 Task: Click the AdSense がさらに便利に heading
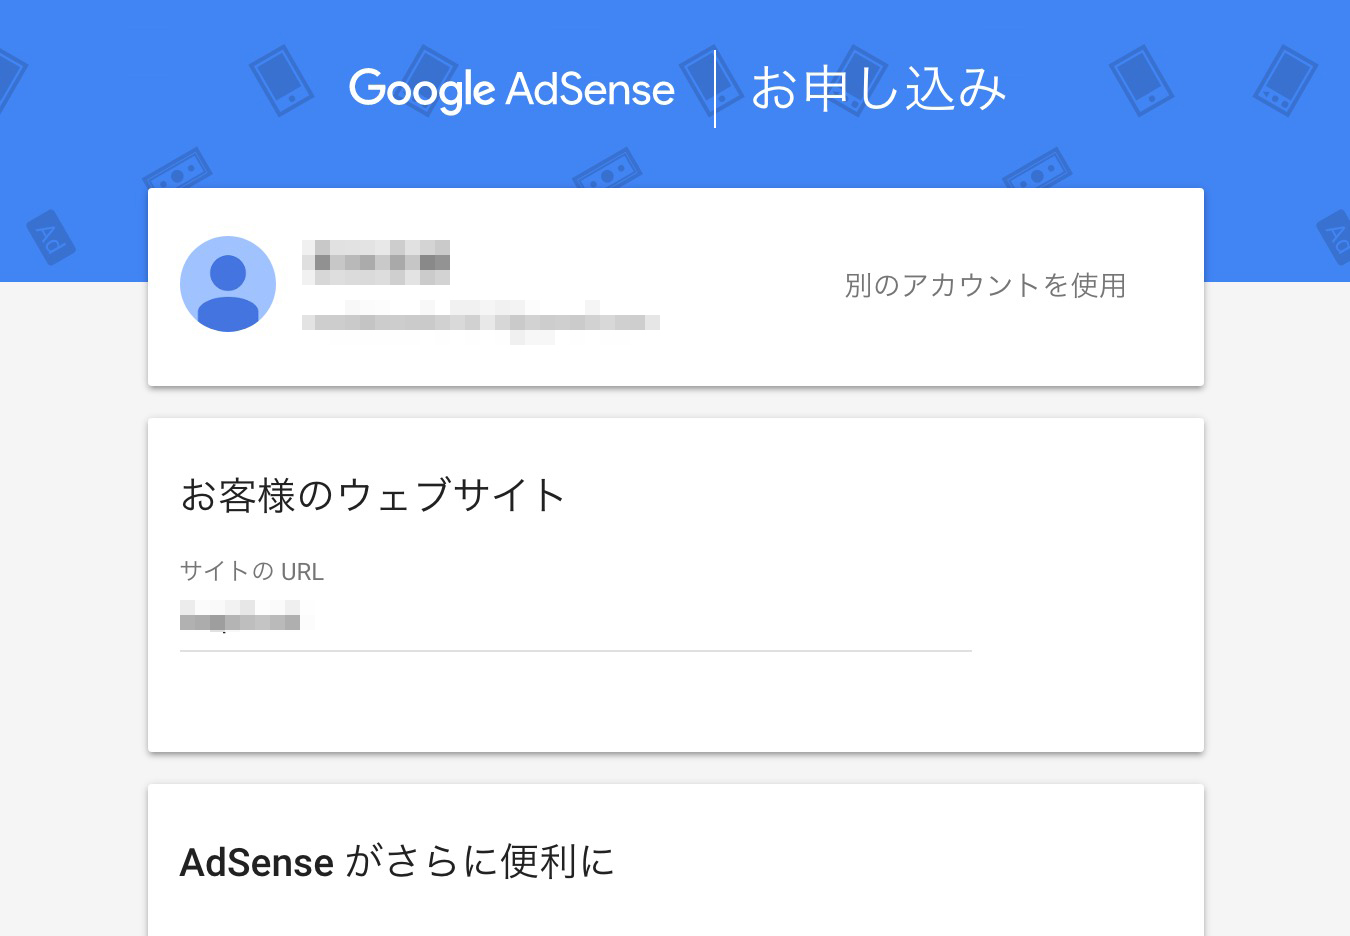coord(397,861)
